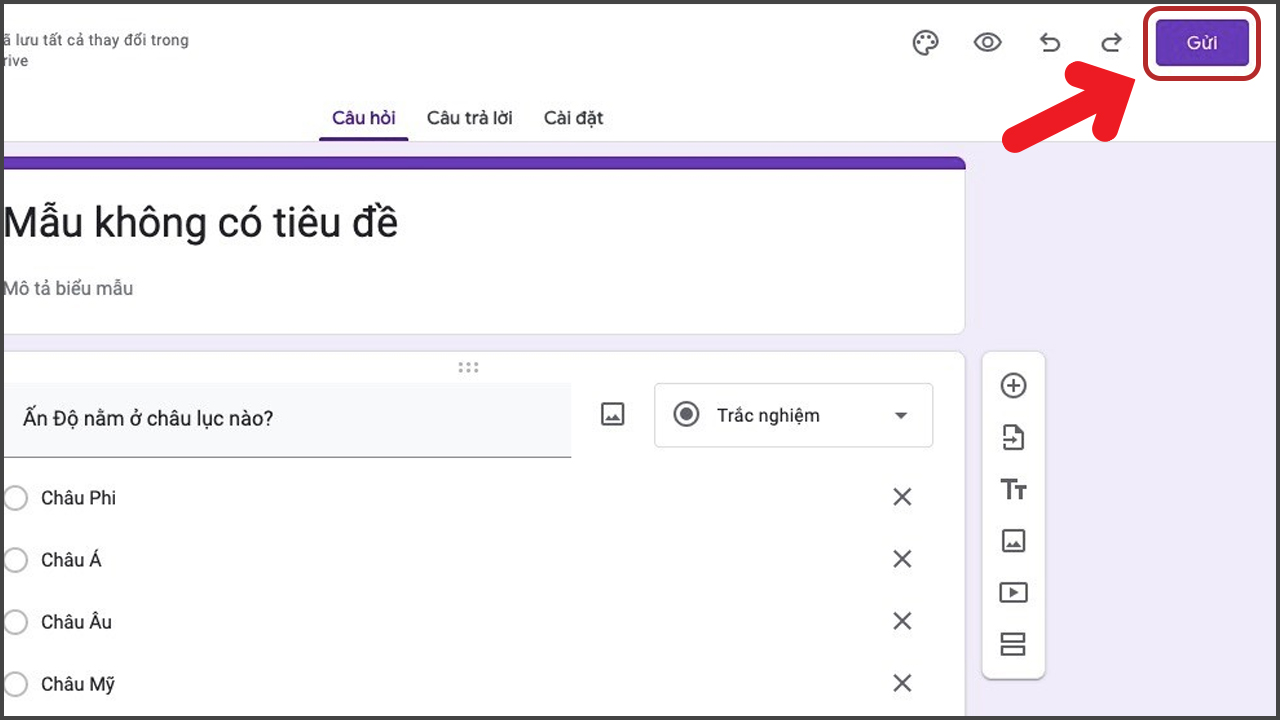Add a video from the side toolbar
Image resolution: width=1280 pixels, height=720 pixels.
(1013, 593)
